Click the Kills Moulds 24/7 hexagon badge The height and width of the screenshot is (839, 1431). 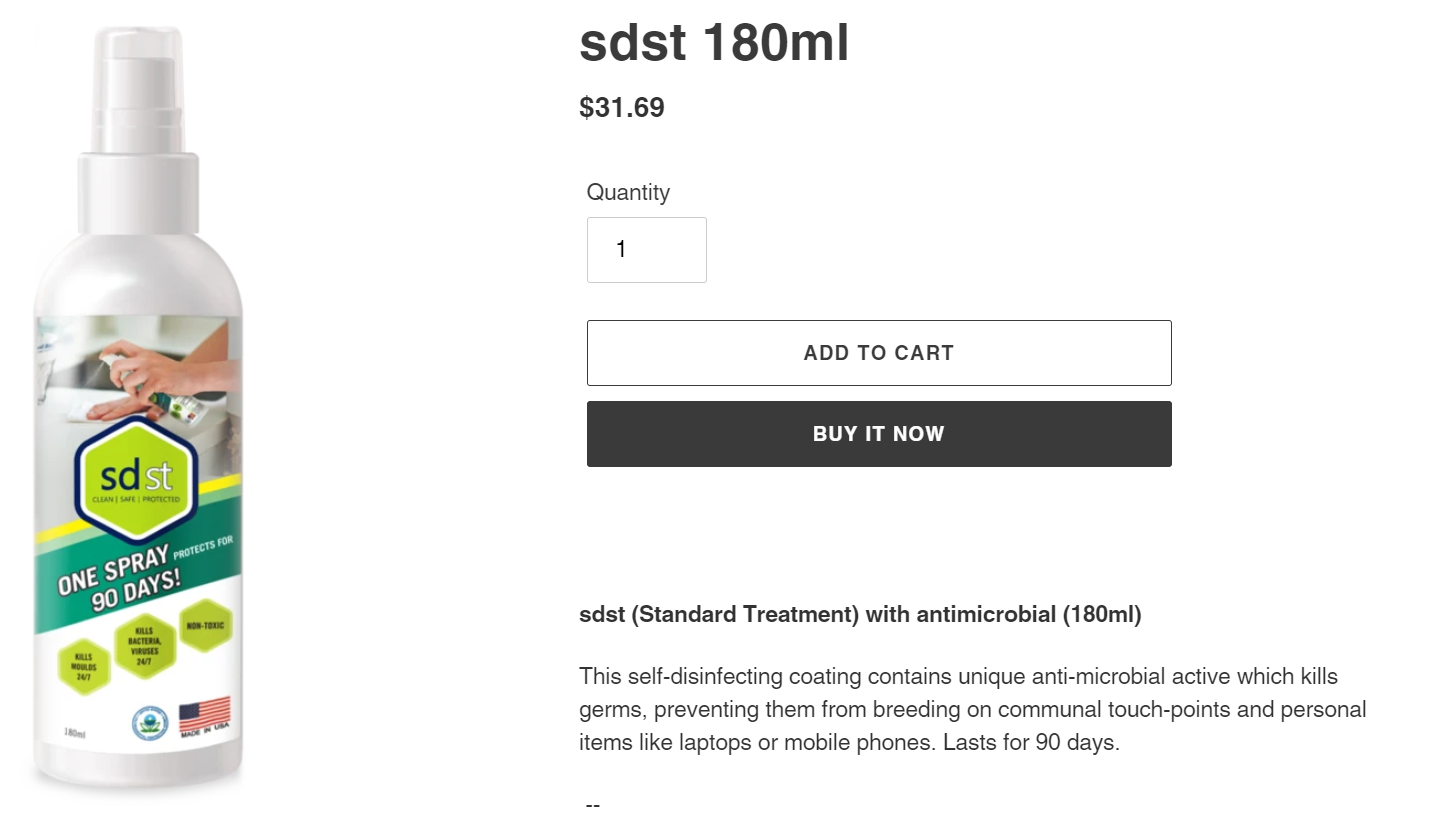click(x=84, y=666)
